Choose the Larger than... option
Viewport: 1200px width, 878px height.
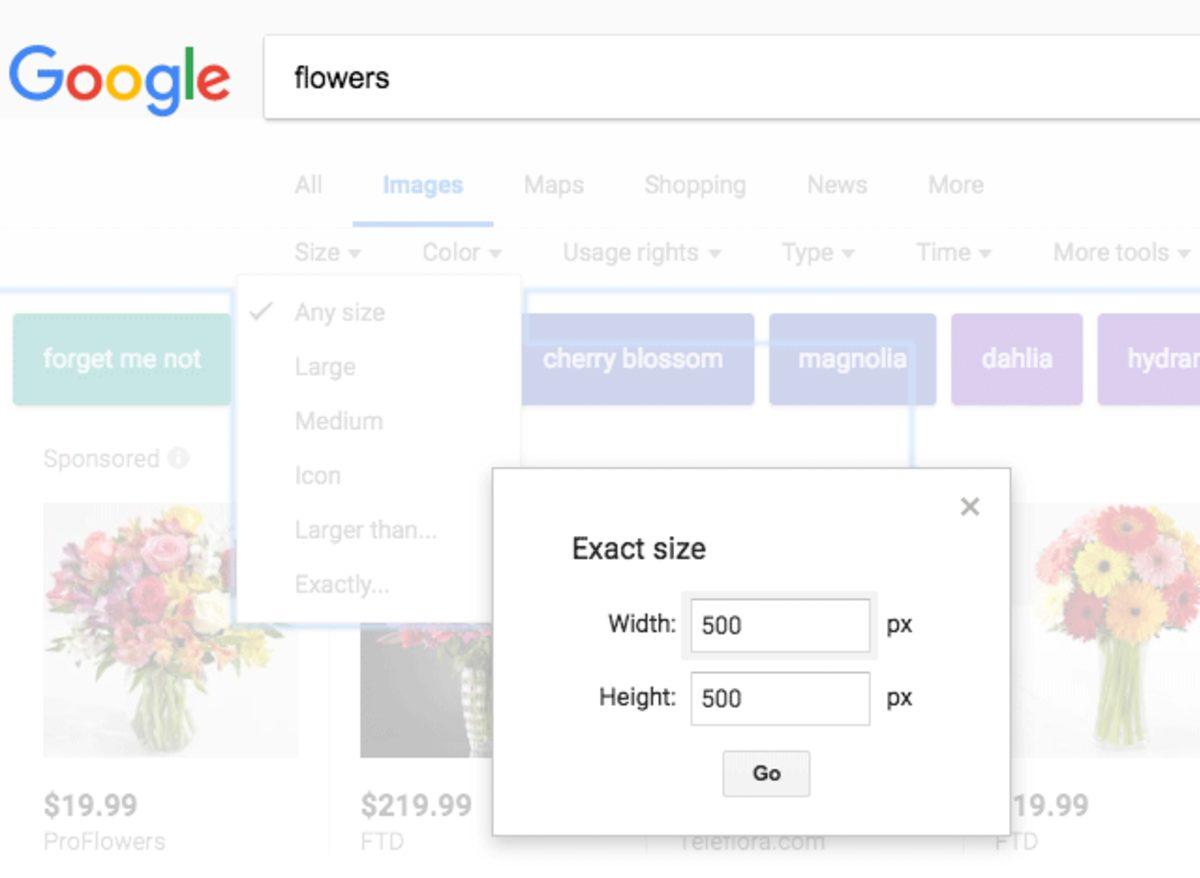tap(364, 530)
